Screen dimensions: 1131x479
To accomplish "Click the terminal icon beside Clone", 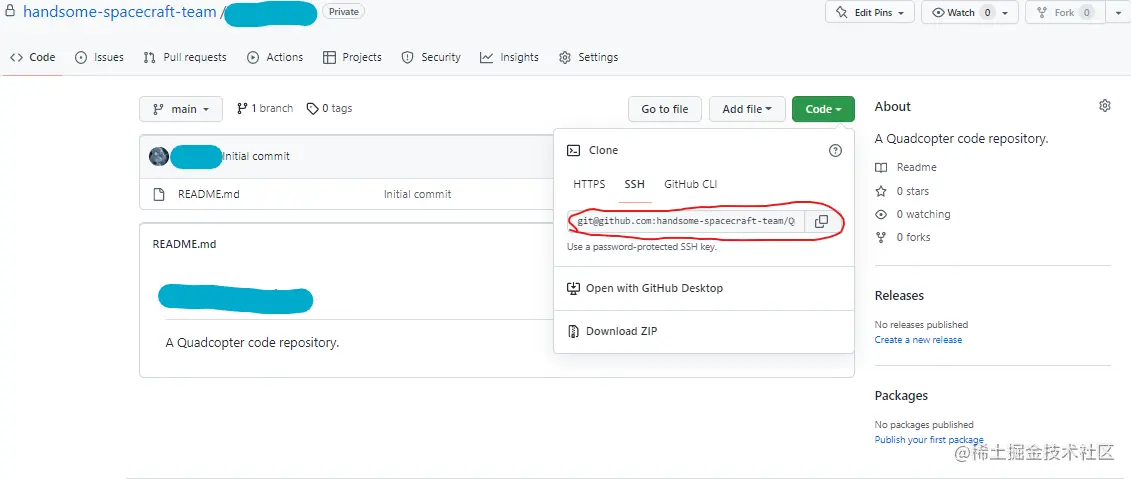I will coord(573,150).
